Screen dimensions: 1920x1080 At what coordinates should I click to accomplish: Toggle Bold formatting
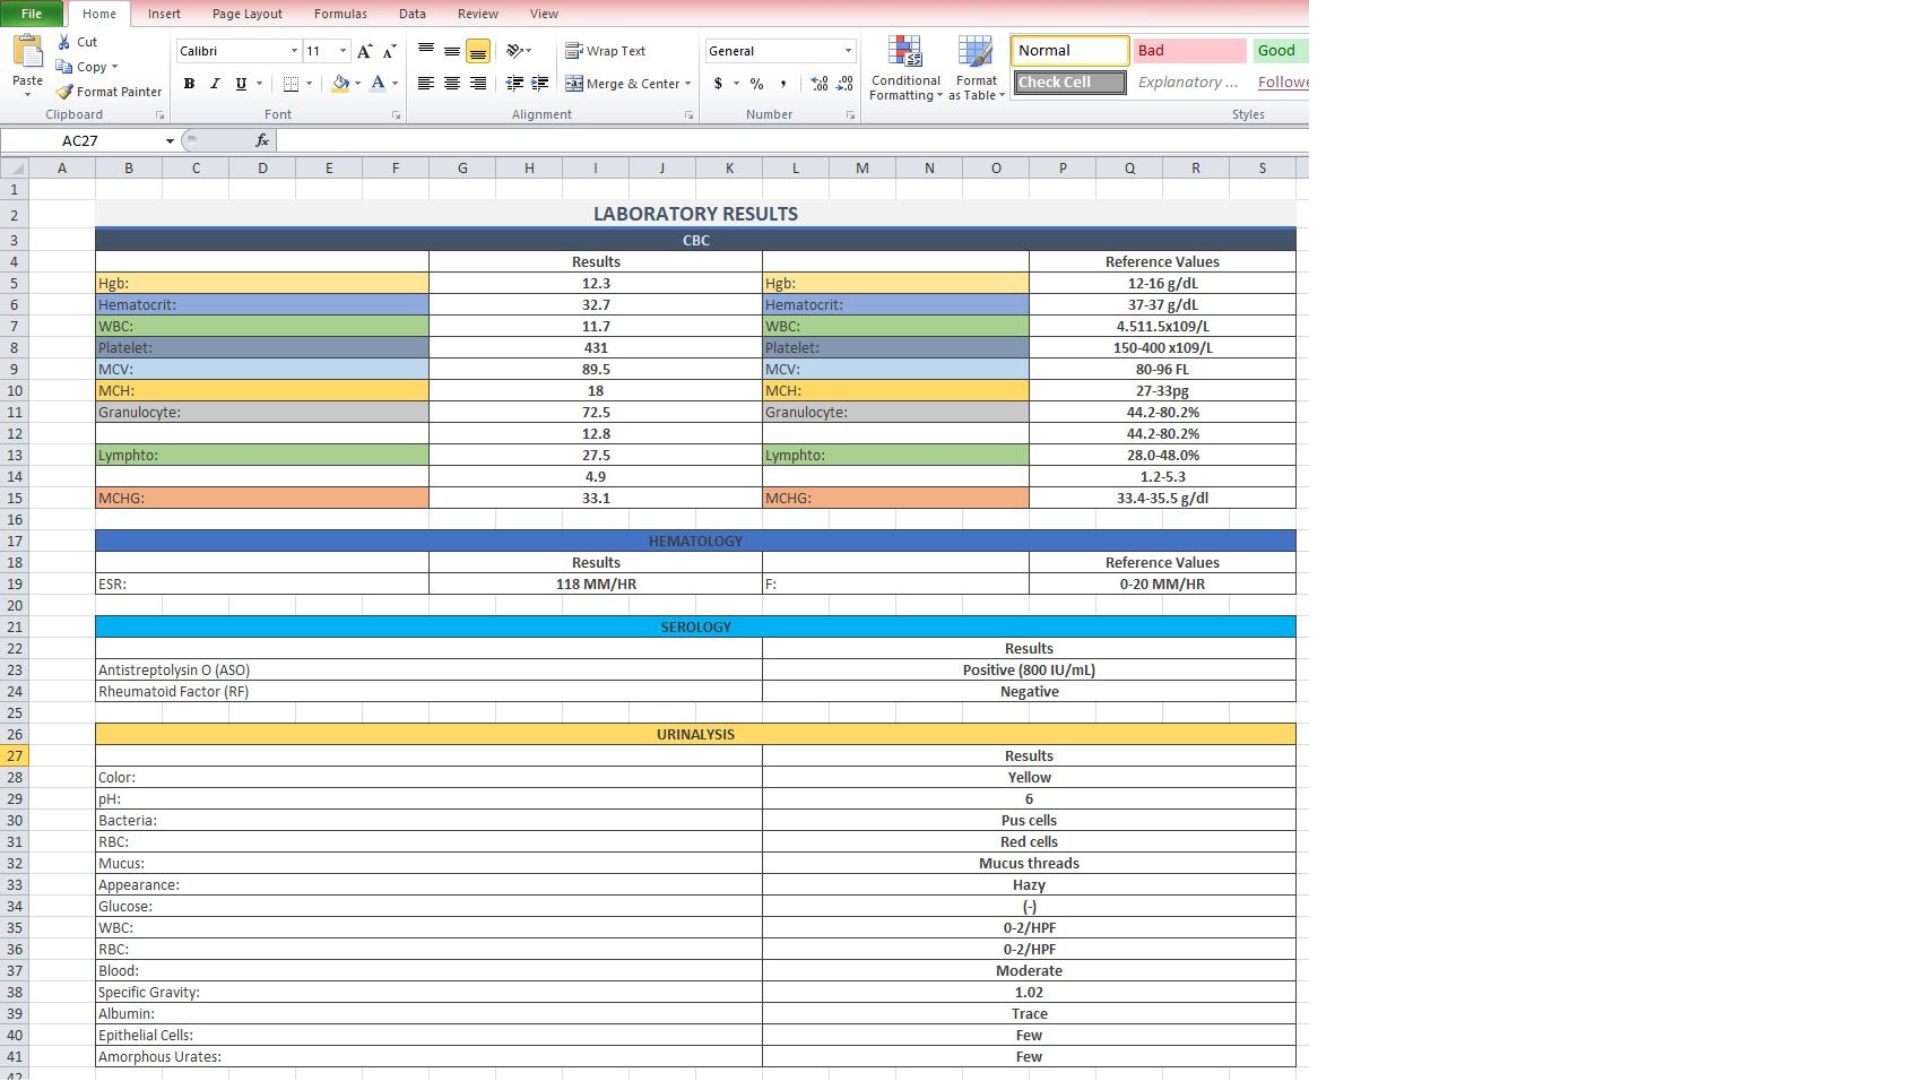tap(189, 84)
